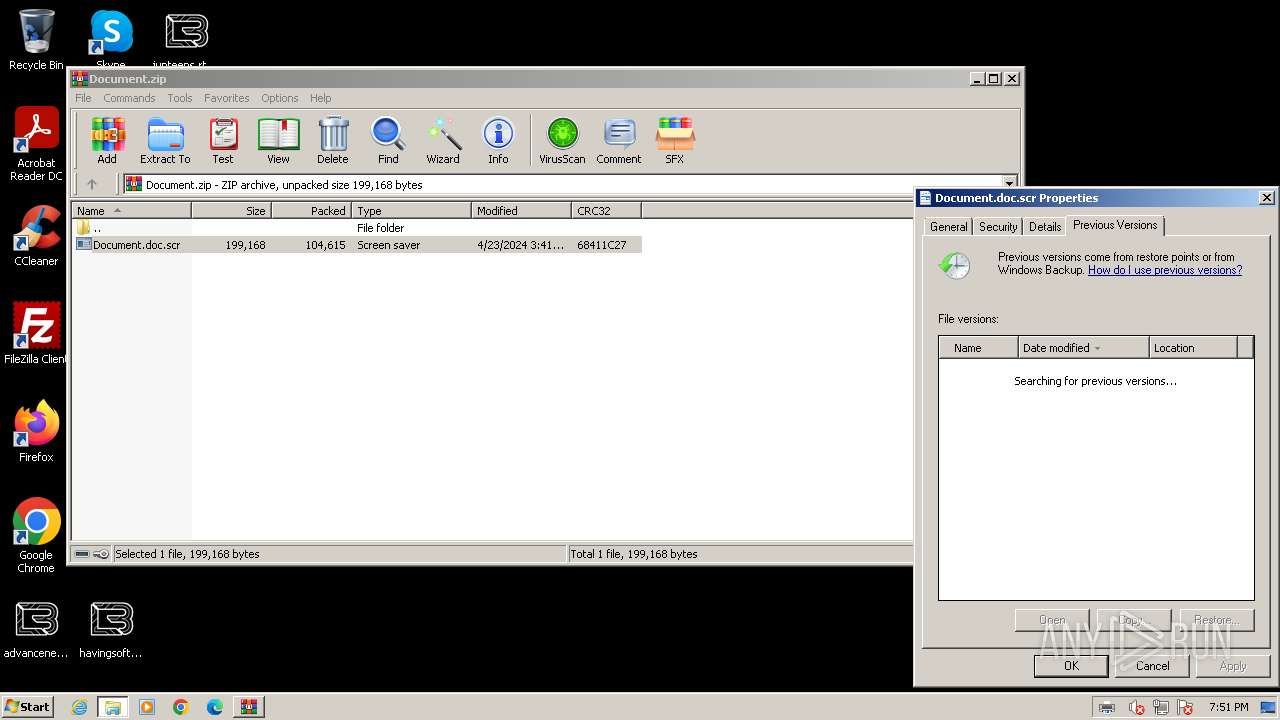Click the View toolbar icon
This screenshot has height=720, width=1280.
tap(278, 140)
